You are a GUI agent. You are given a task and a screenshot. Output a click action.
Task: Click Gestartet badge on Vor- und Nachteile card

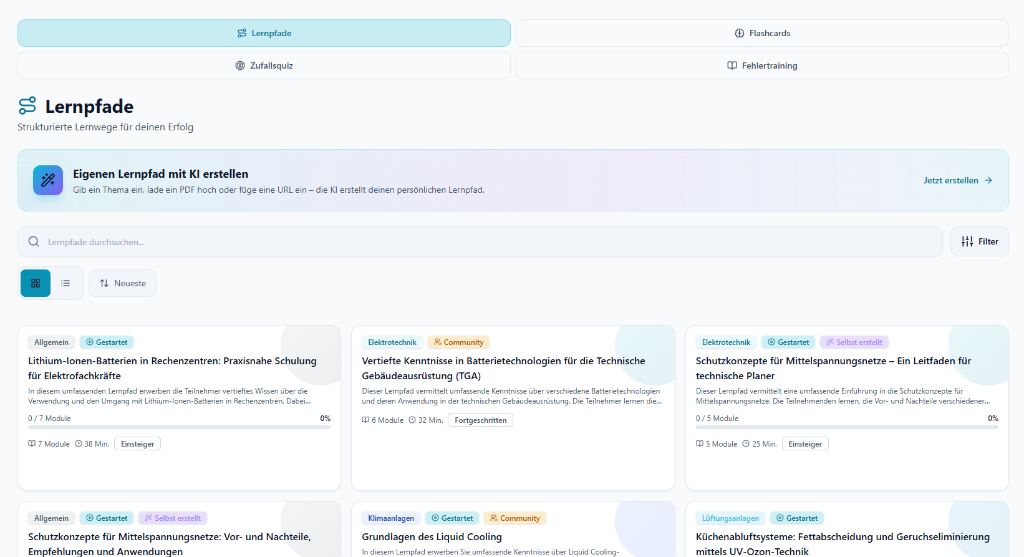click(x=107, y=518)
